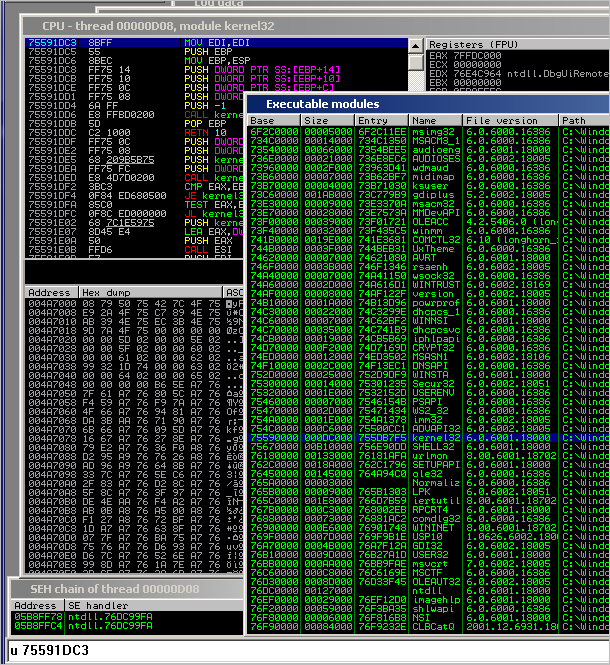
Task: Click the command input field at bottom
Action: click(x=300, y=650)
